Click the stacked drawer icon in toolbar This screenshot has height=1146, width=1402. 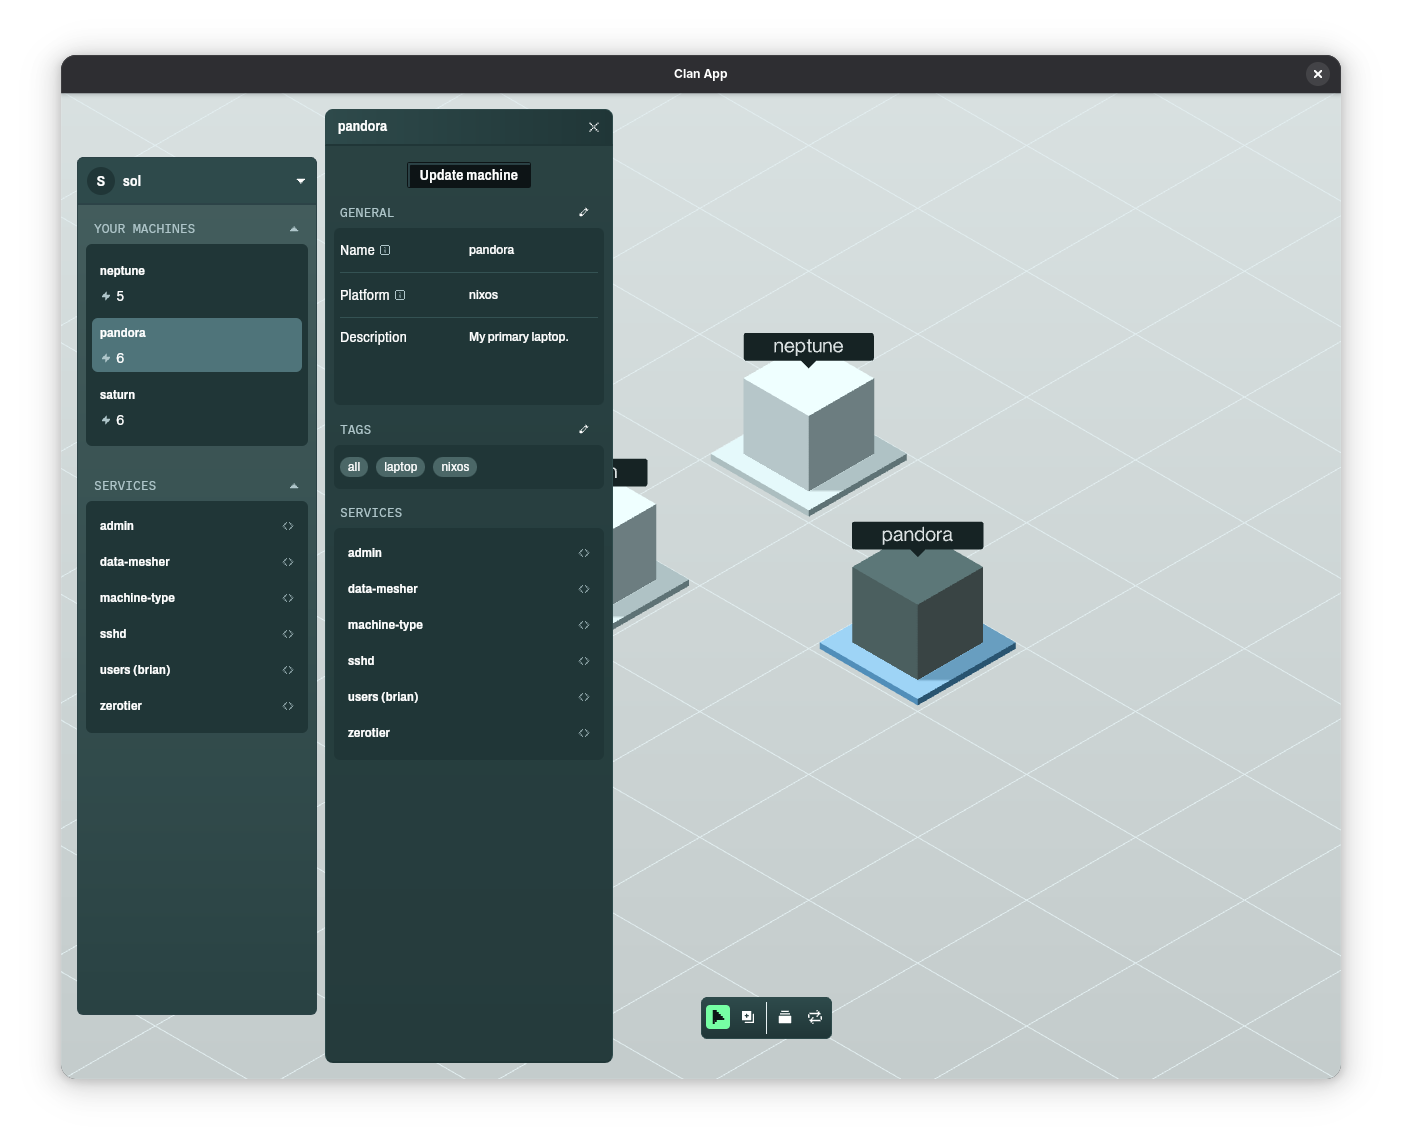point(785,1017)
